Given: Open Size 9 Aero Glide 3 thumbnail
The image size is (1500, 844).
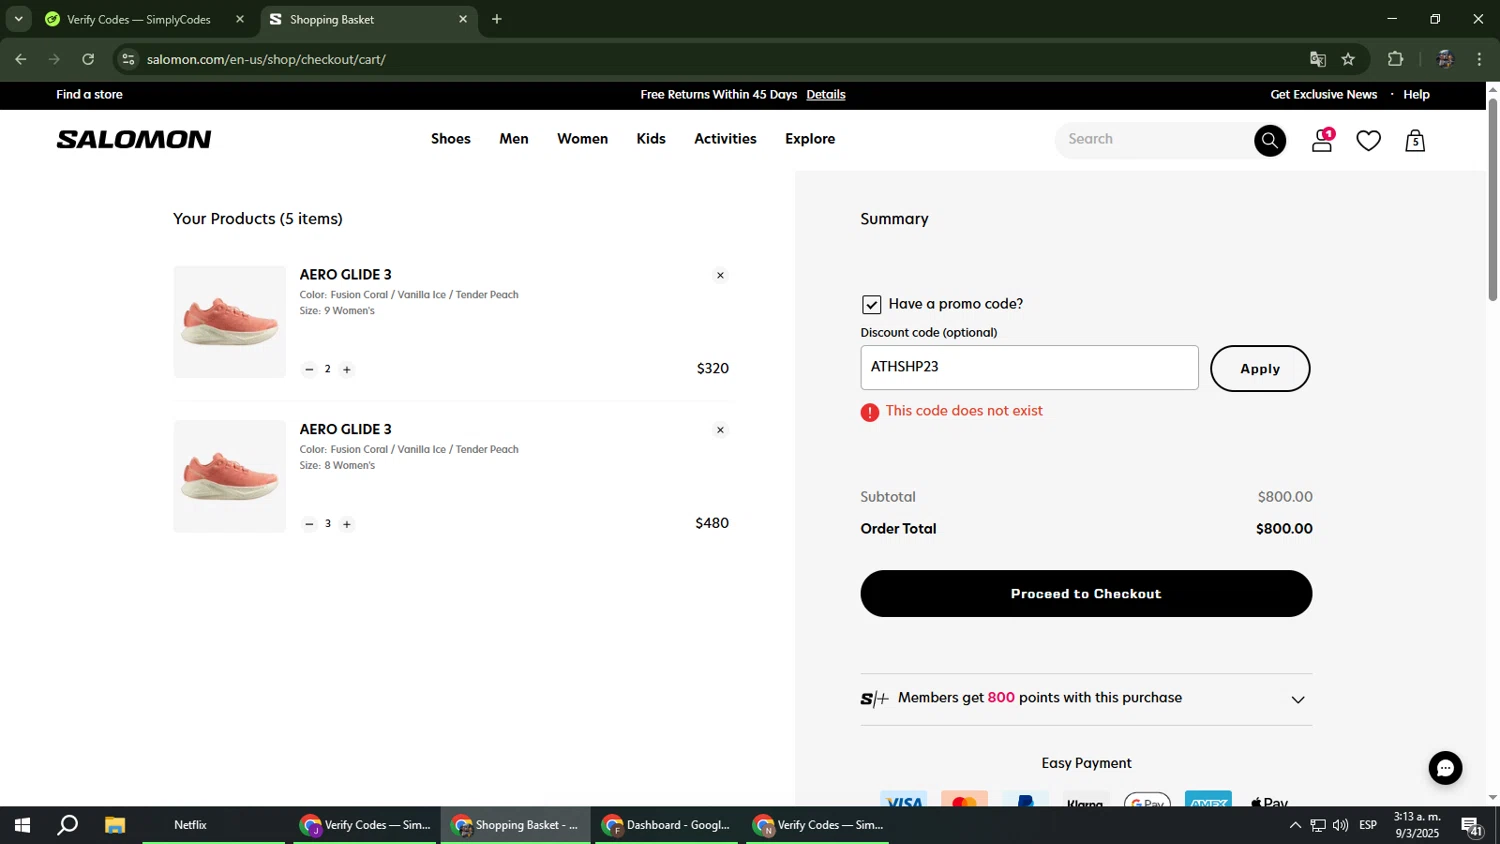Looking at the screenshot, I should (230, 322).
